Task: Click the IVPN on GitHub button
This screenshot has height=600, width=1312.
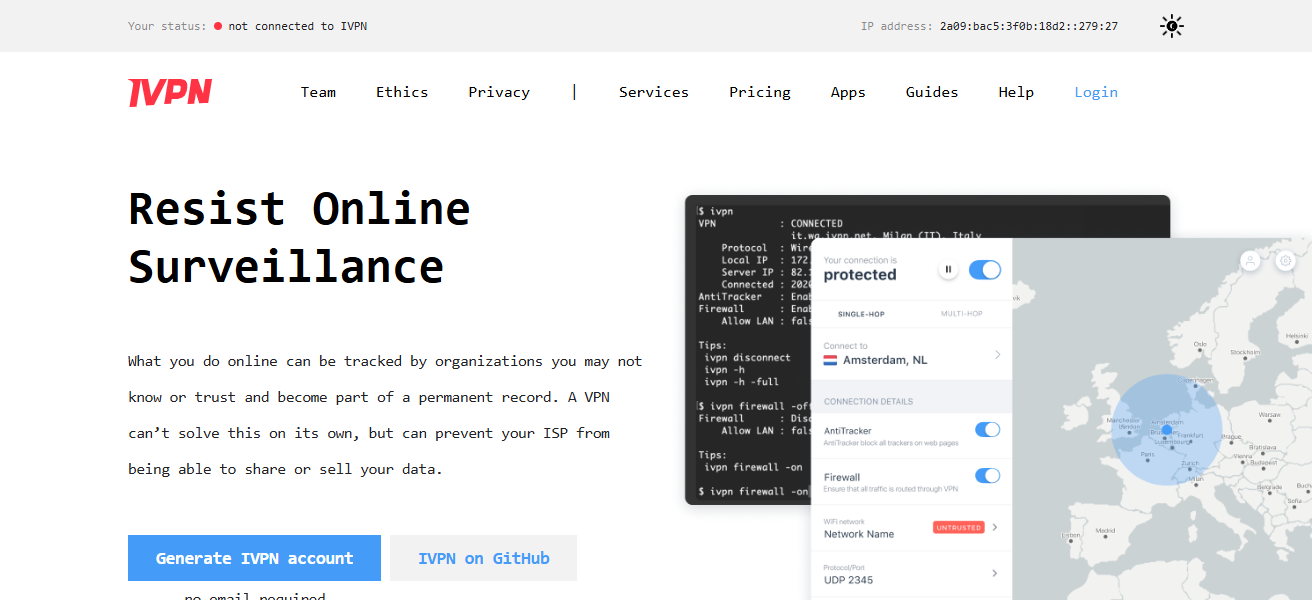Action: pos(484,558)
